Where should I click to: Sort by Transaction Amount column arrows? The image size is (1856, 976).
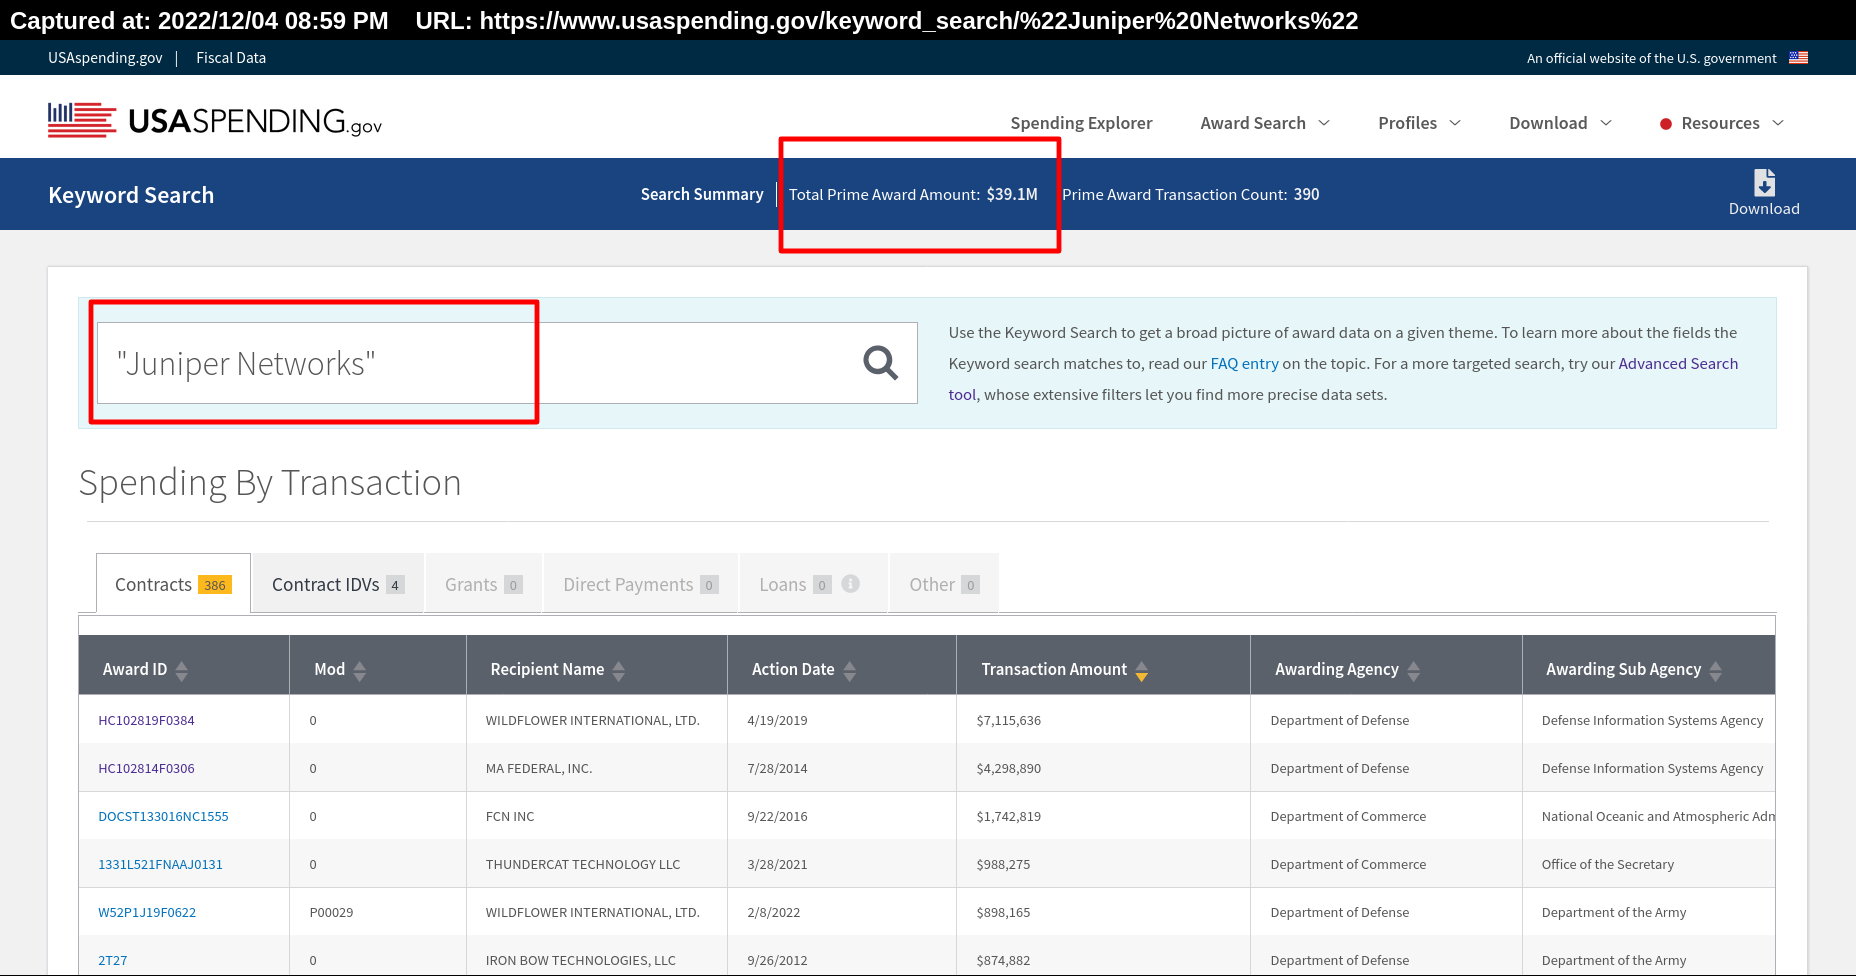1142,670
